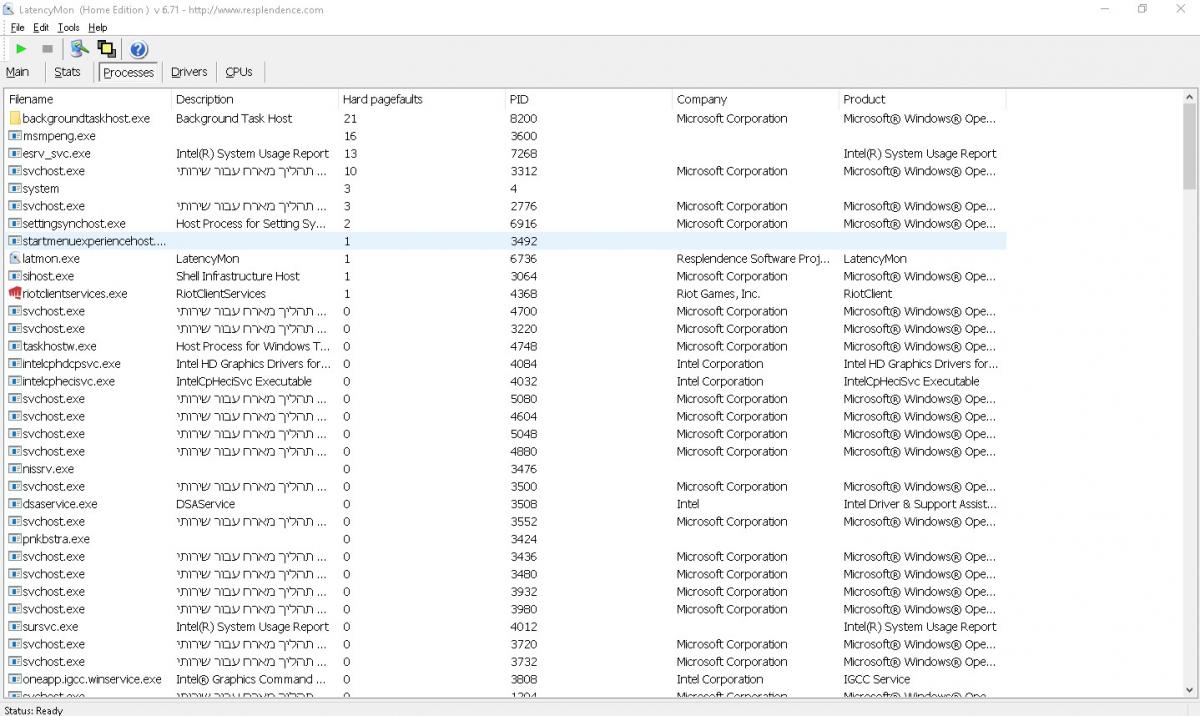Image resolution: width=1200 pixels, height=716 pixels.
Task: Click the icon next to the system row
Action: 15,188
